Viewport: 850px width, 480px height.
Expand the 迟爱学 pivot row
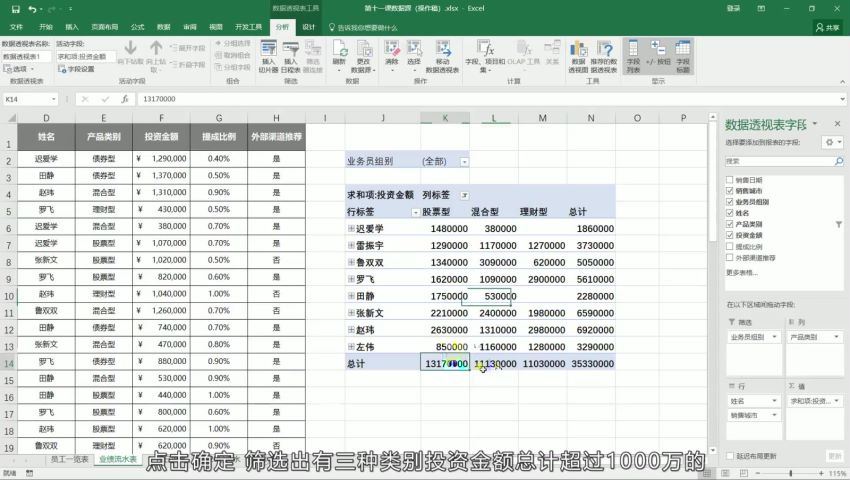[x=351, y=229]
